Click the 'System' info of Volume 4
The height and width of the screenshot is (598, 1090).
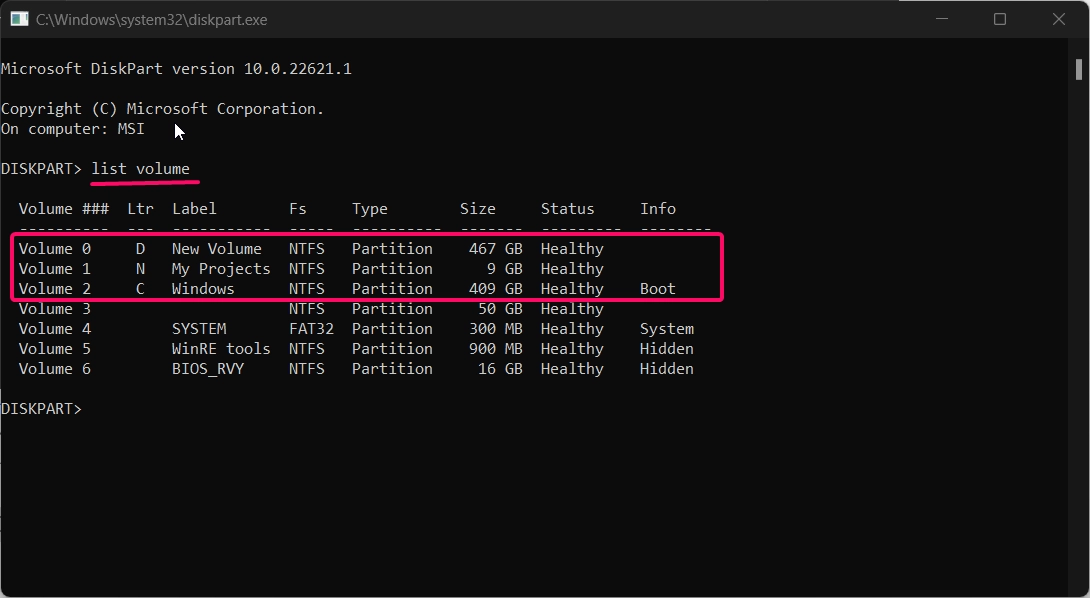click(667, 329)
